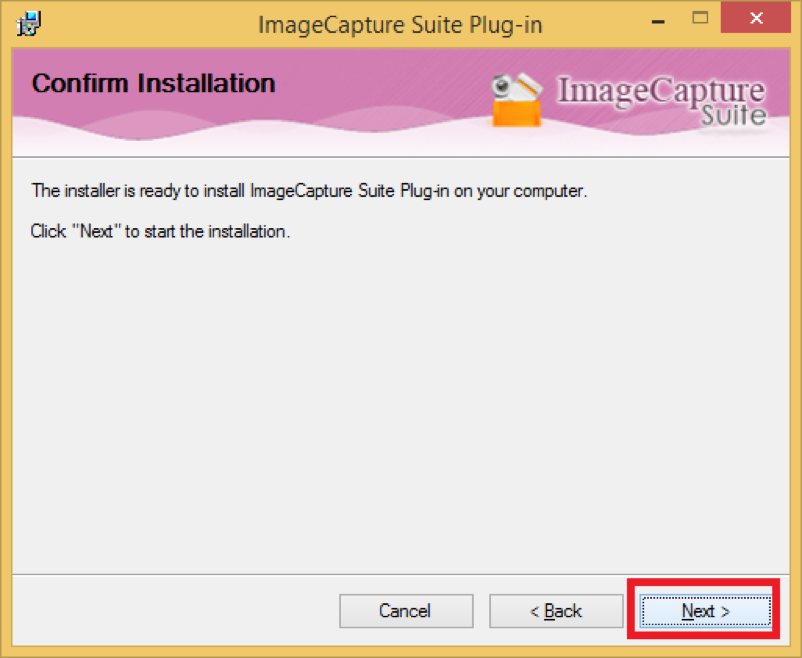Viewport: 802px width, 658px height.
Task: Minimize the ImageCapture Suite Plug-in window
Action: pyautogui.click(x=659, y=20)
